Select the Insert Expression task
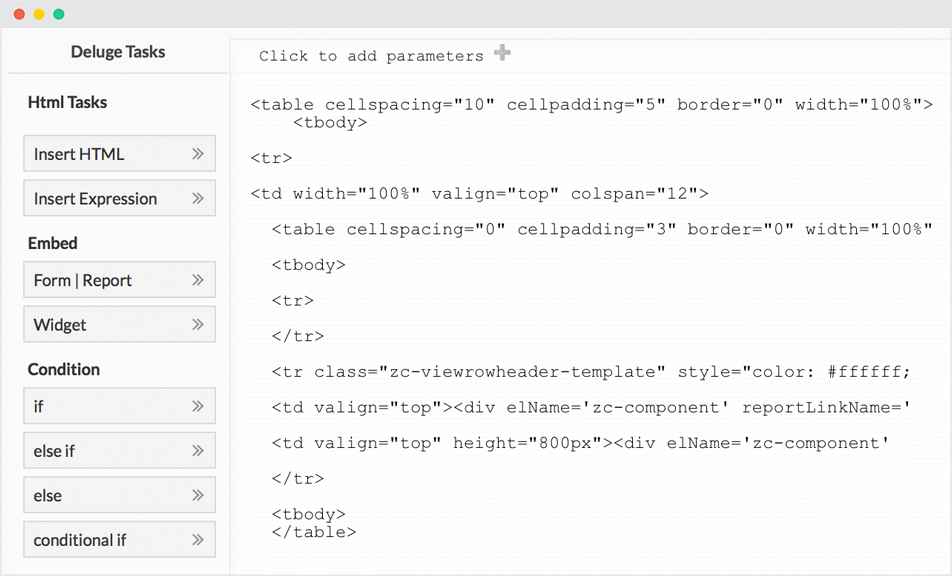Screen dimensions: 952x576 (x=120, y=198)
